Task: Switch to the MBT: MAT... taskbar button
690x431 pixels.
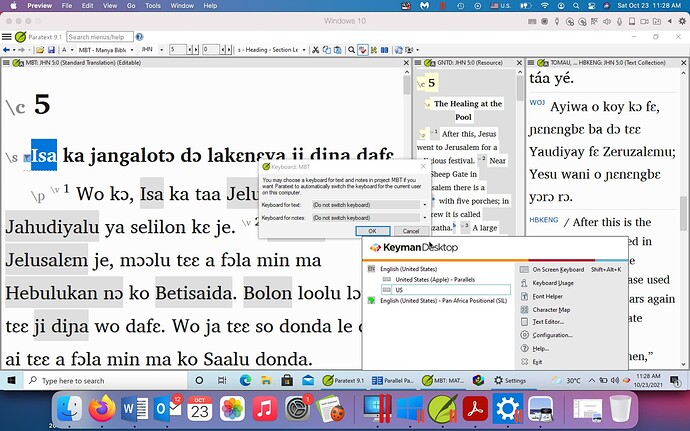Action: (443, 380)
